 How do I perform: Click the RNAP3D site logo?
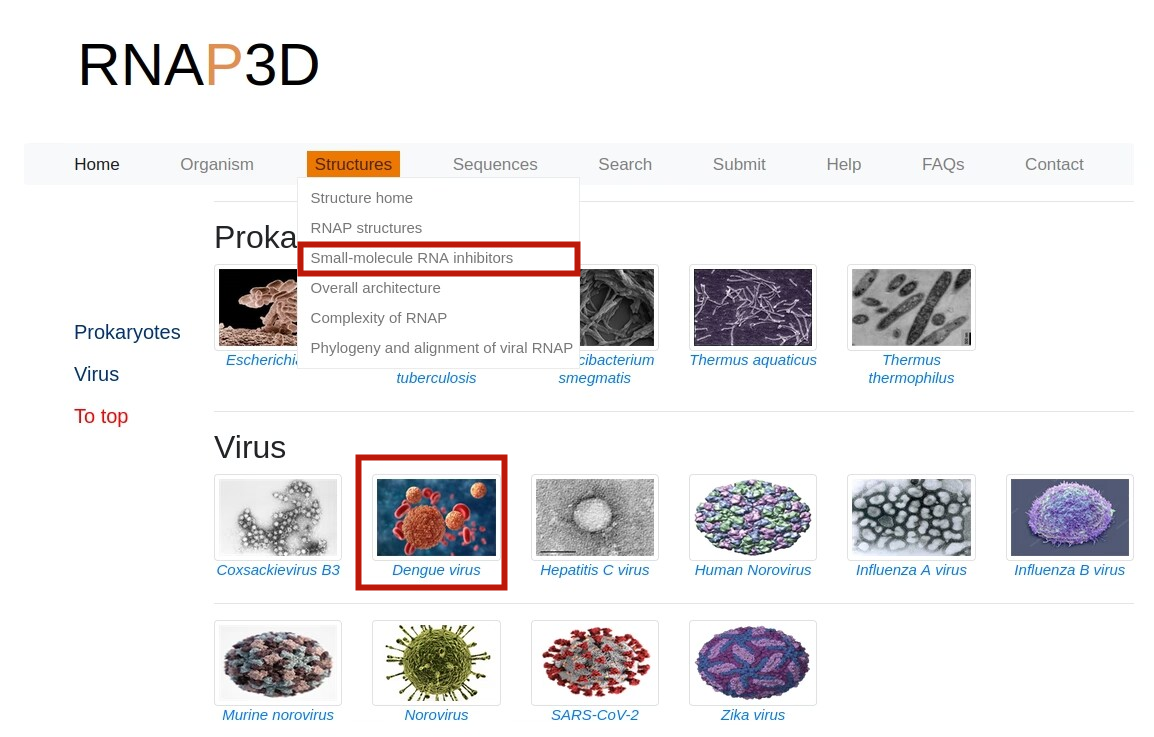[x=199, y=66]
